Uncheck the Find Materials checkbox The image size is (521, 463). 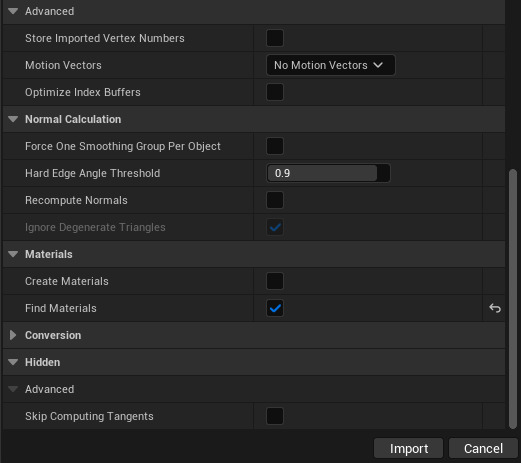(x=275, y=308)
